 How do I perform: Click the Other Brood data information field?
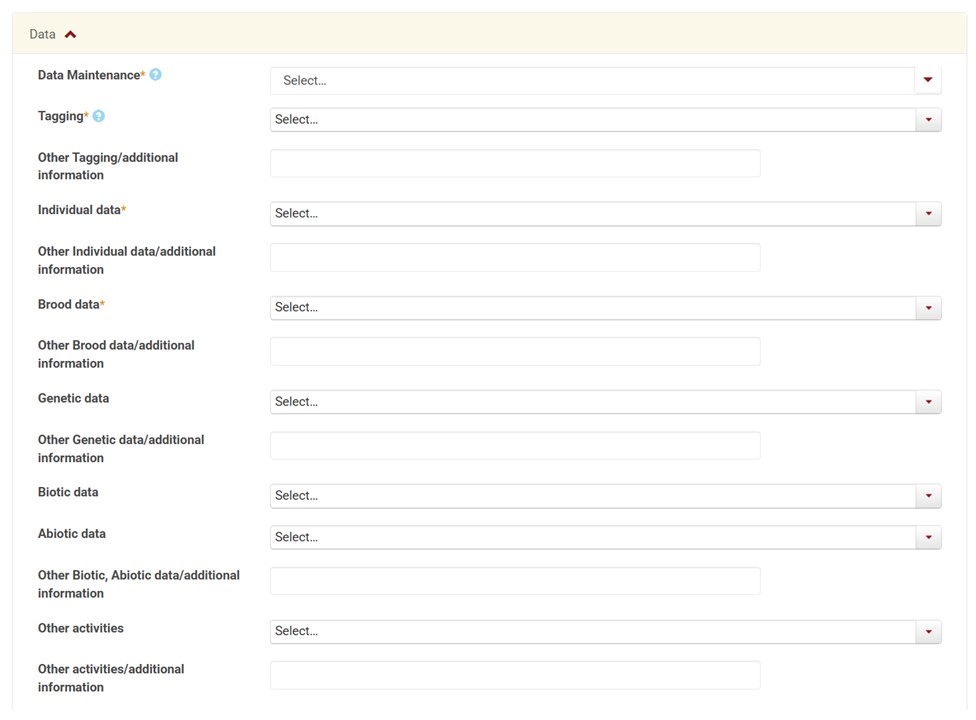pos(515,352)
